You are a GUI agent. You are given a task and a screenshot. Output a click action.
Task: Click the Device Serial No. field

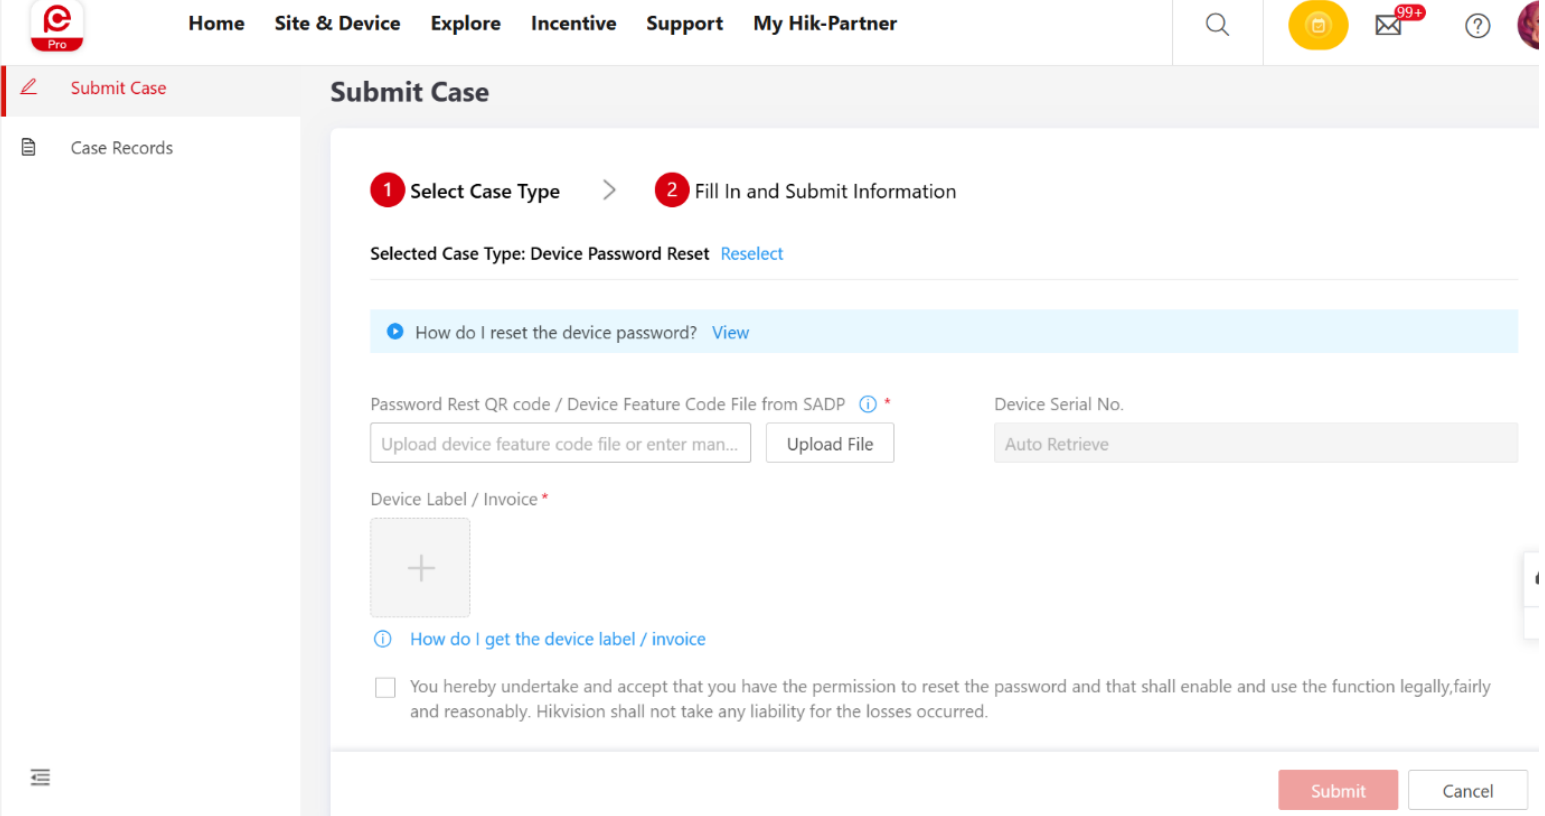point(1255,443)
